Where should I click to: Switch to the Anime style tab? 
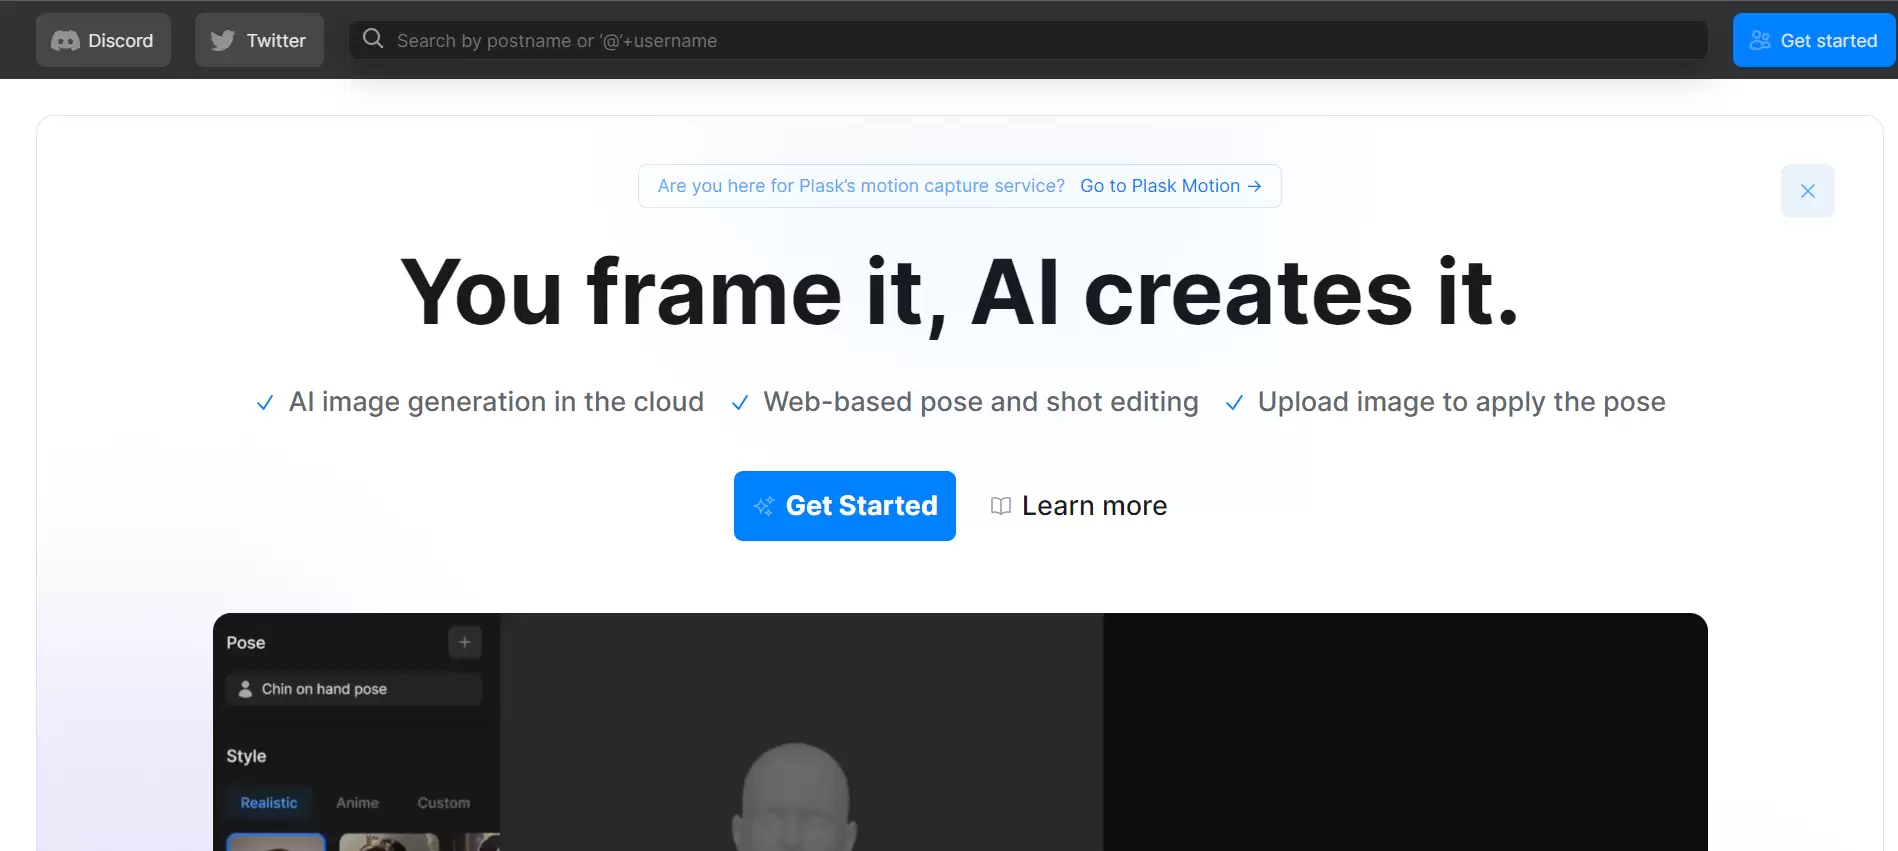[357, 803]
